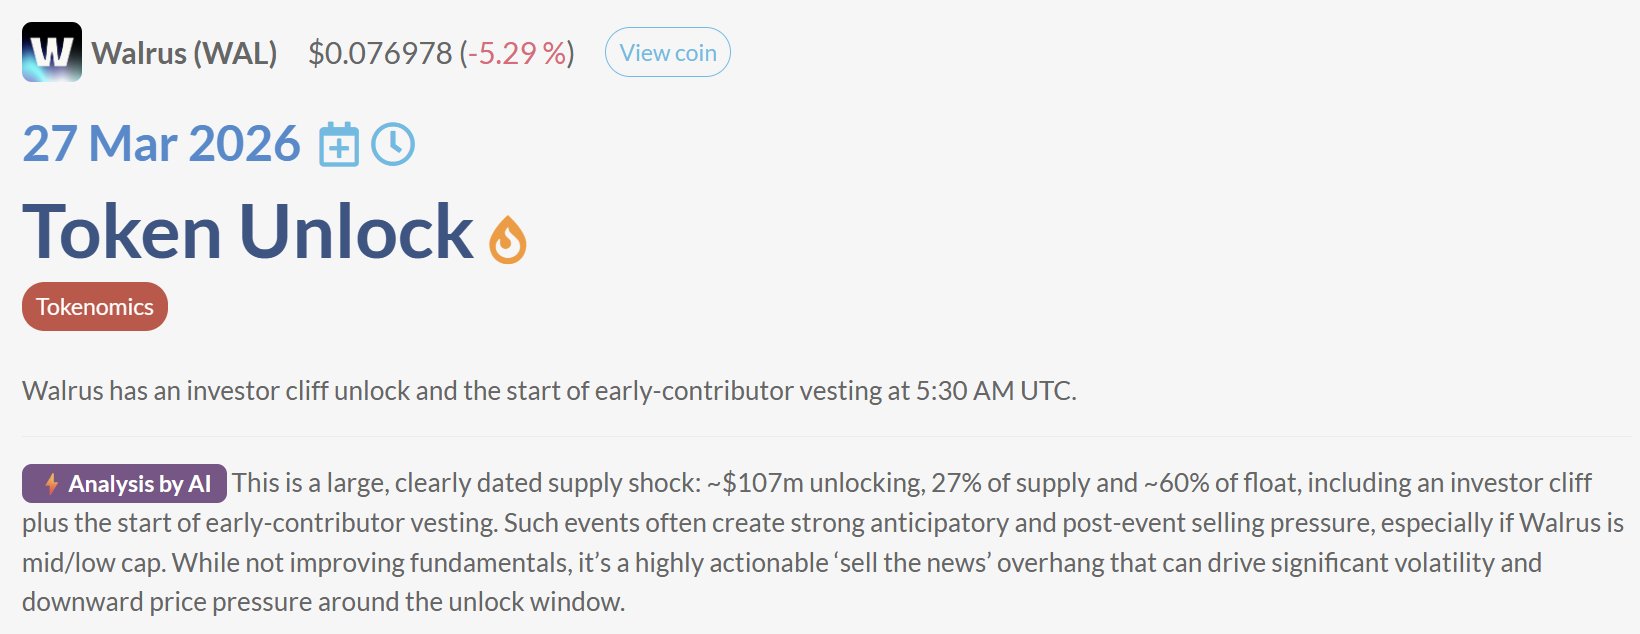
Task: Click the 27 Mar 2026 date
Action: point(161,144)
